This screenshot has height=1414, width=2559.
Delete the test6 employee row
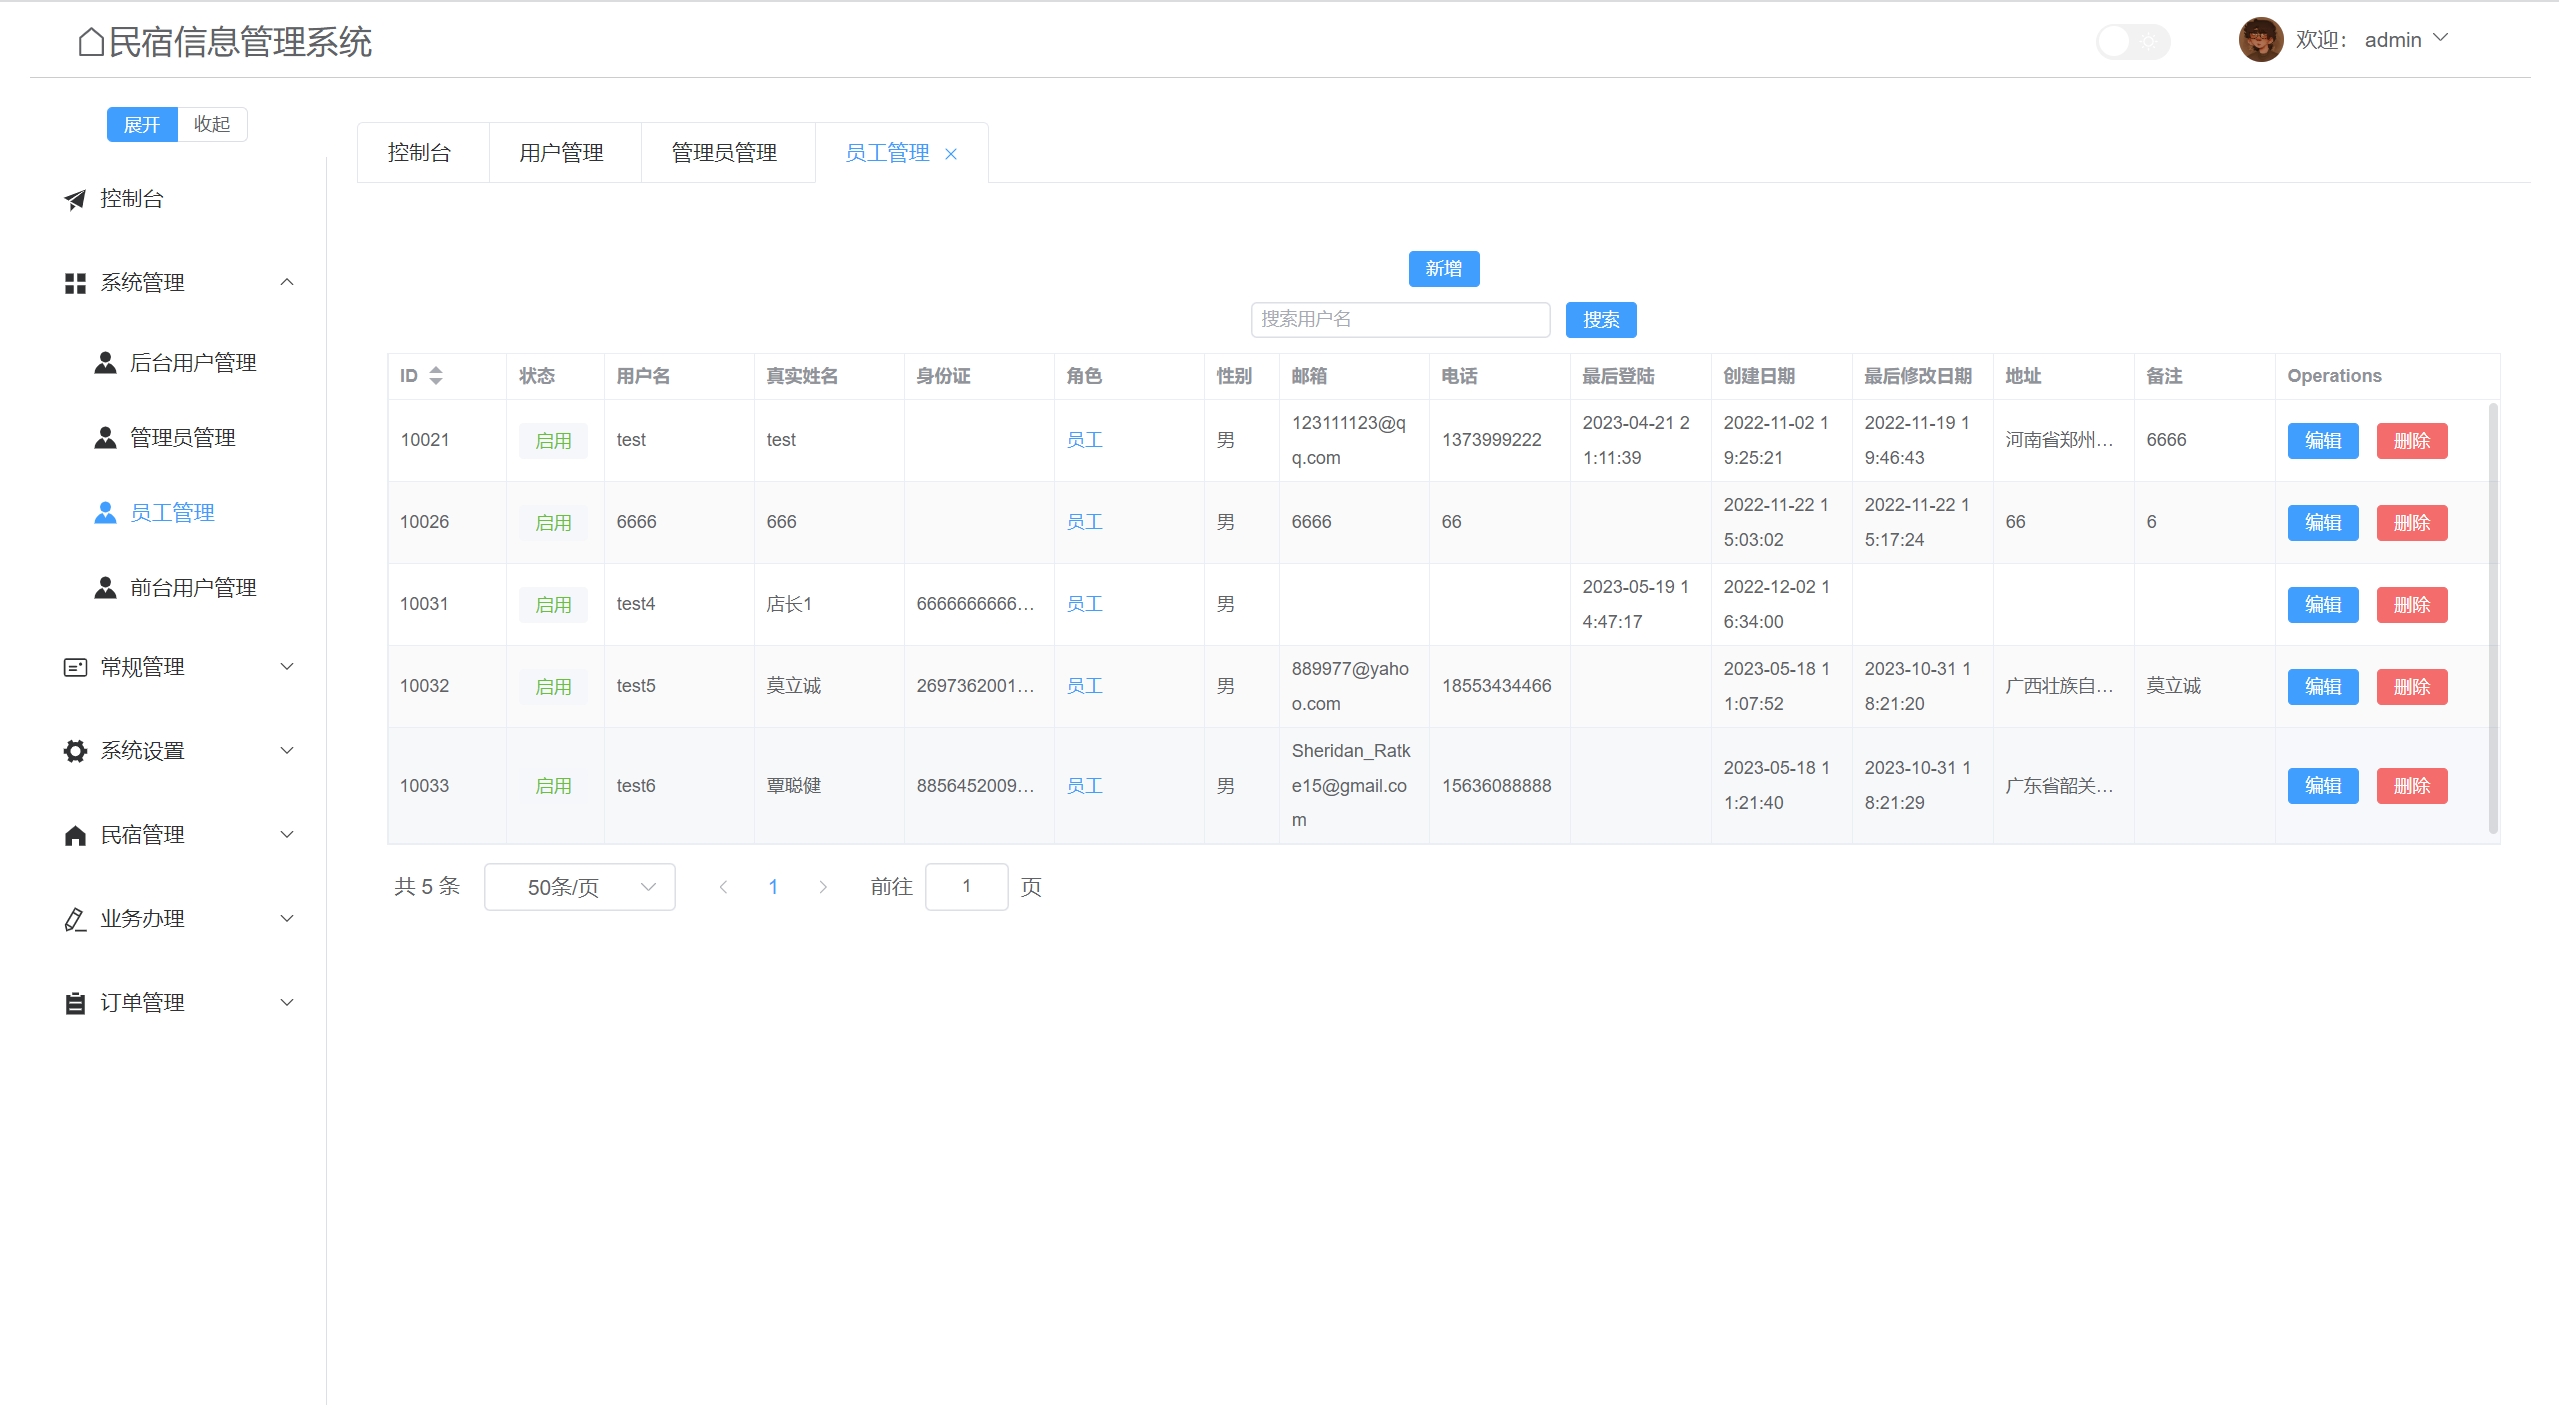coord(2411,786)
